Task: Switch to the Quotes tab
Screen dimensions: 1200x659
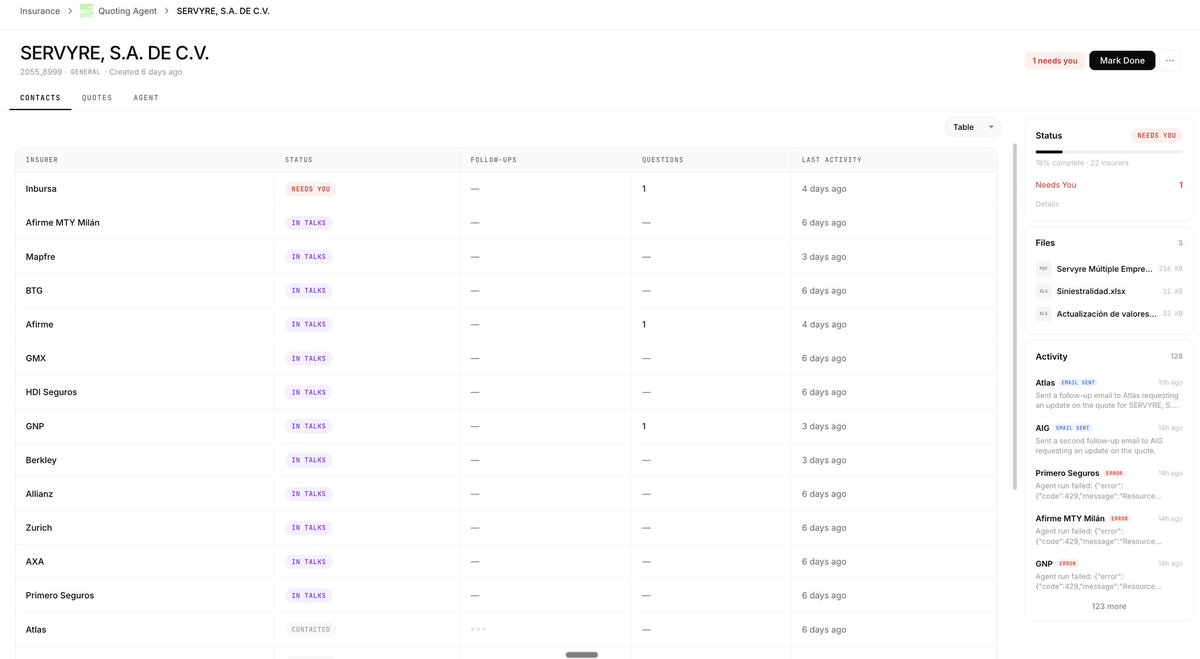Action: [x=97, y=98]
